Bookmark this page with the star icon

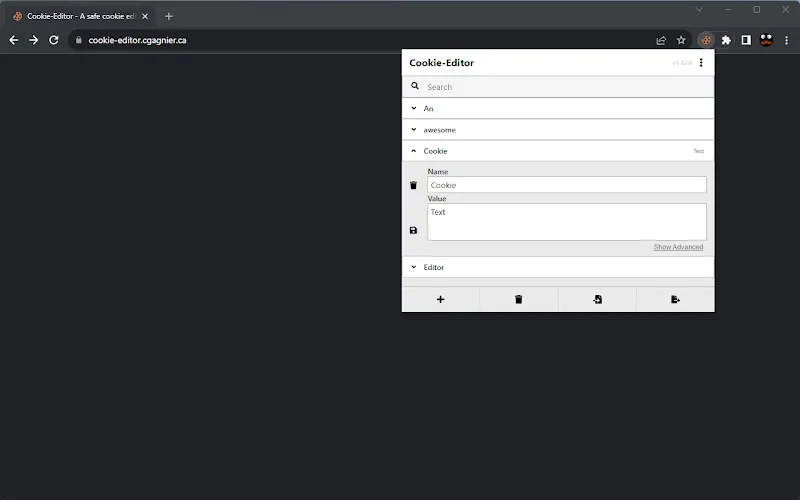pyautogui.click(x=681, y=40)
